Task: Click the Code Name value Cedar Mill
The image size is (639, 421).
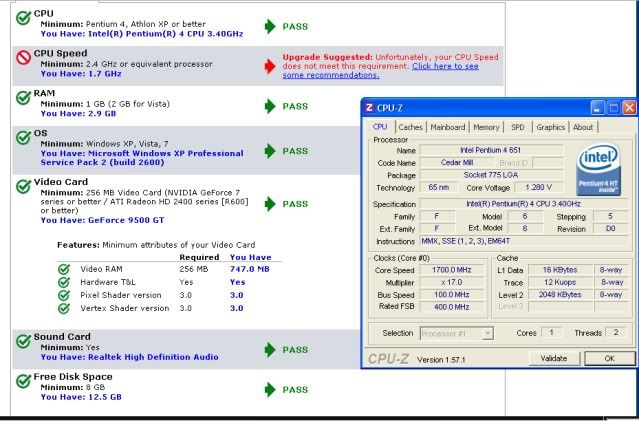Action: (x=456, y=163)
